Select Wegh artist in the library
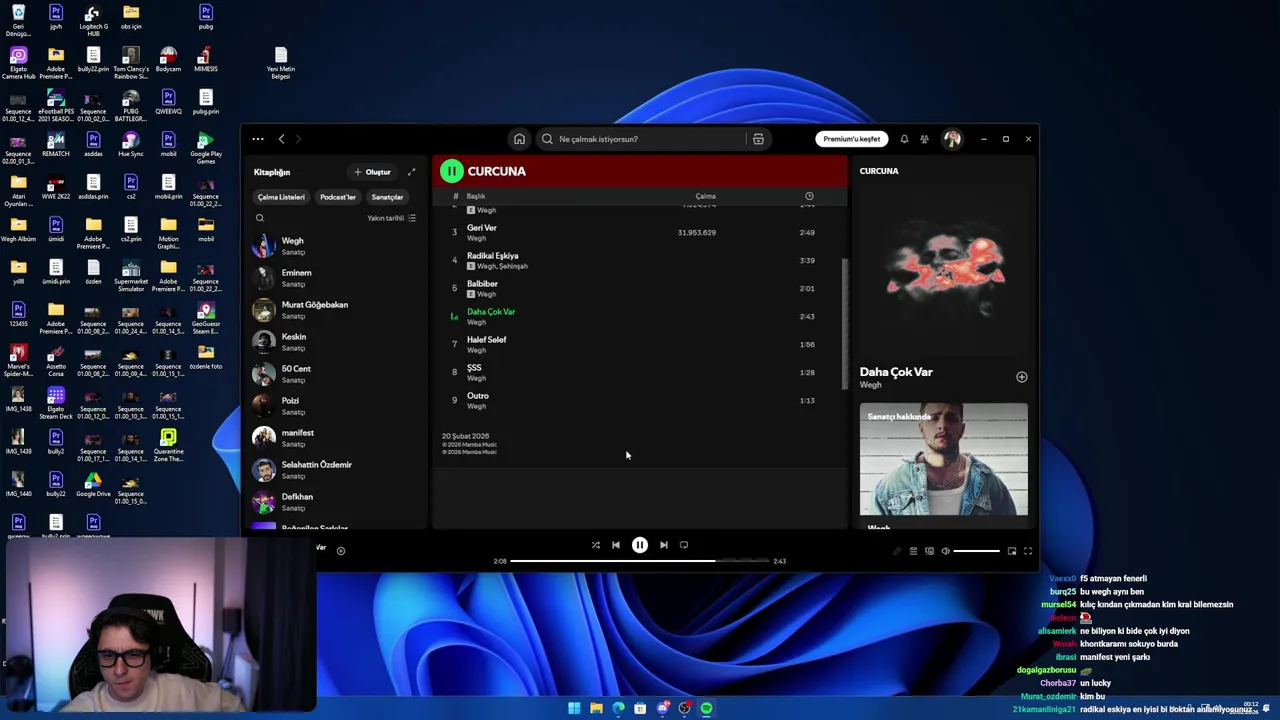Image resolution: width=1280 pixels, height=720 pixels. pyautogui.click(x=338, y=246)
